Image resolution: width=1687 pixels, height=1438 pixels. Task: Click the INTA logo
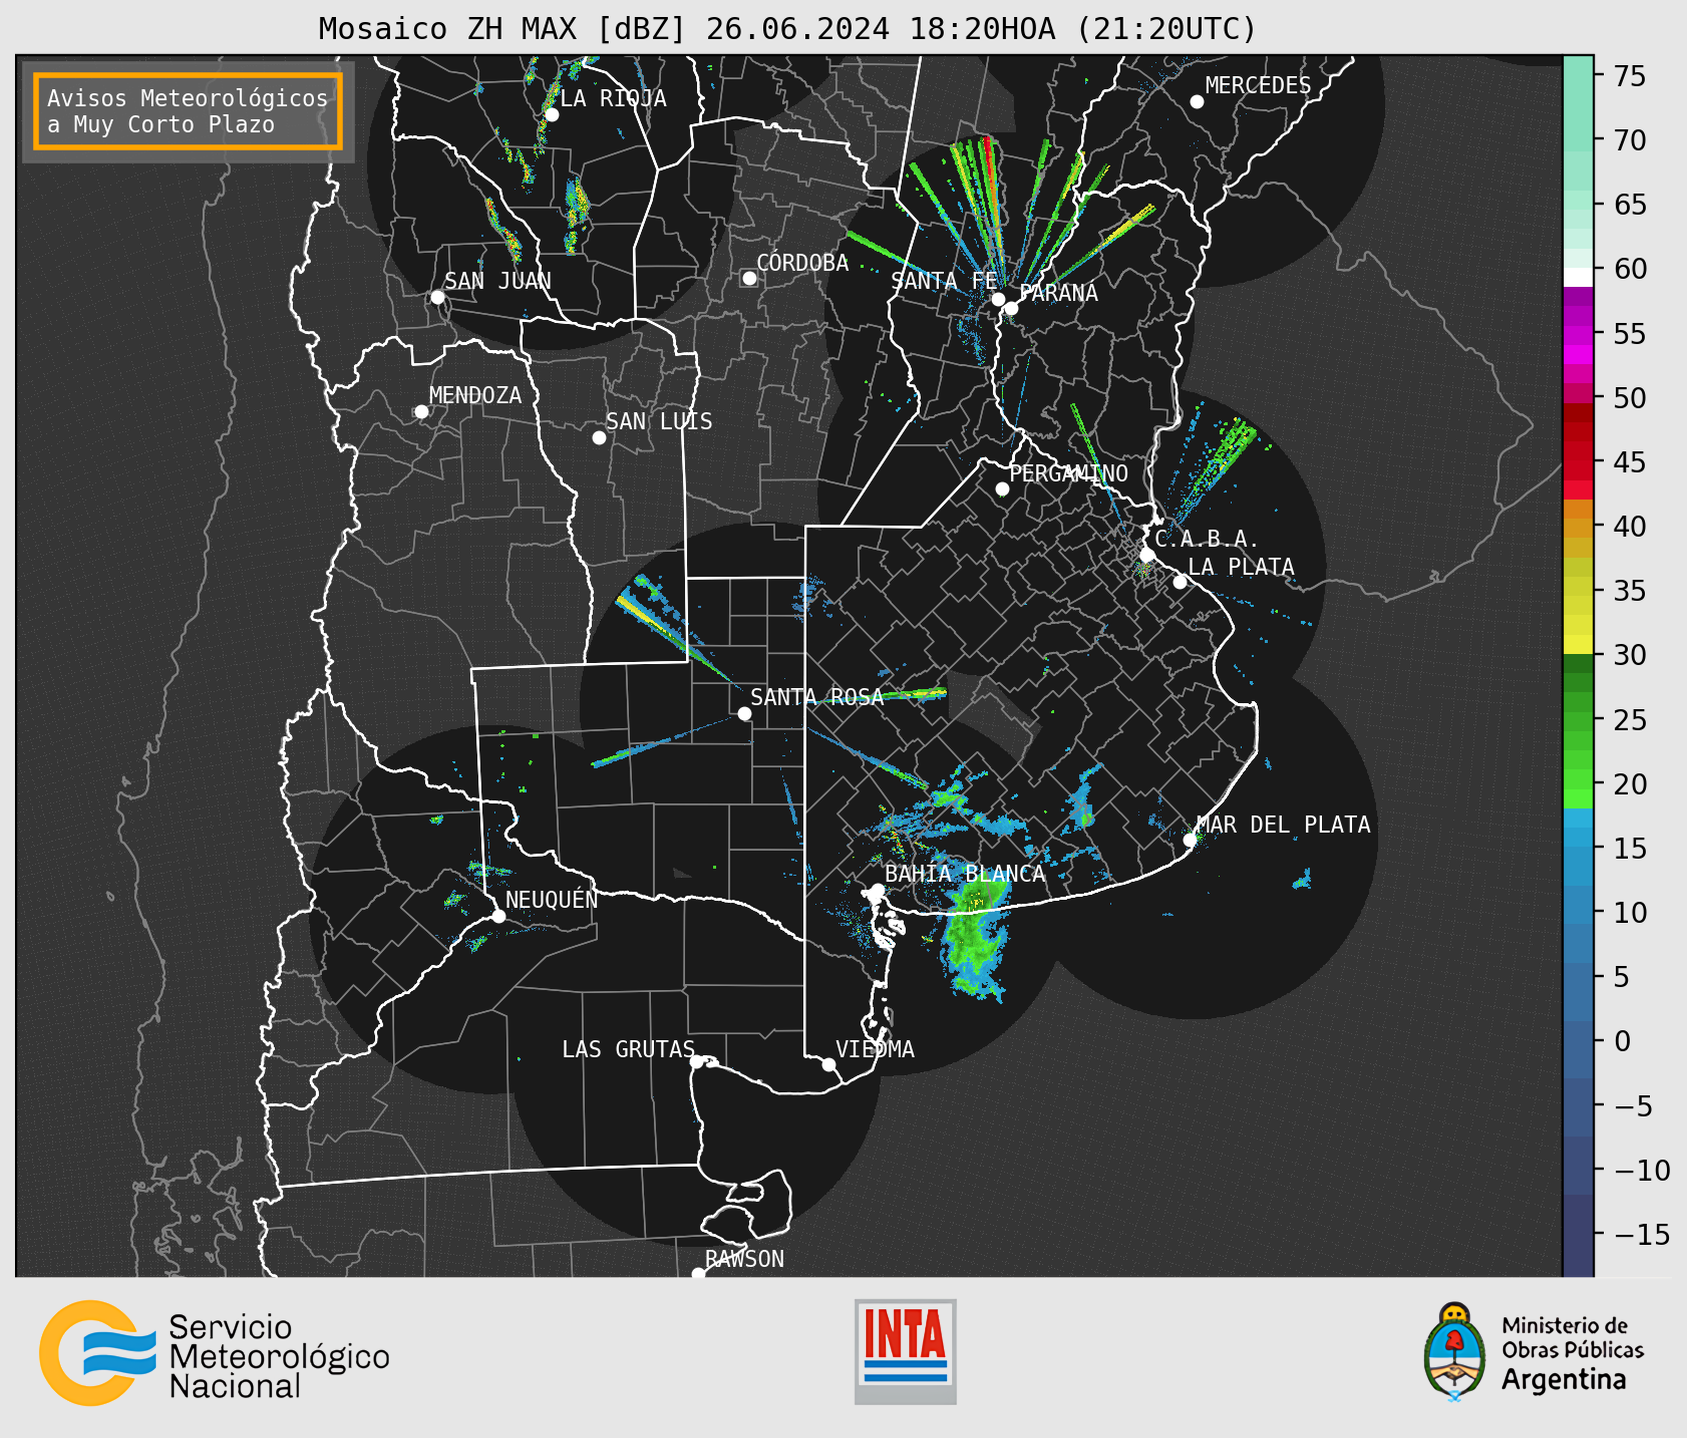[905, 1351]
